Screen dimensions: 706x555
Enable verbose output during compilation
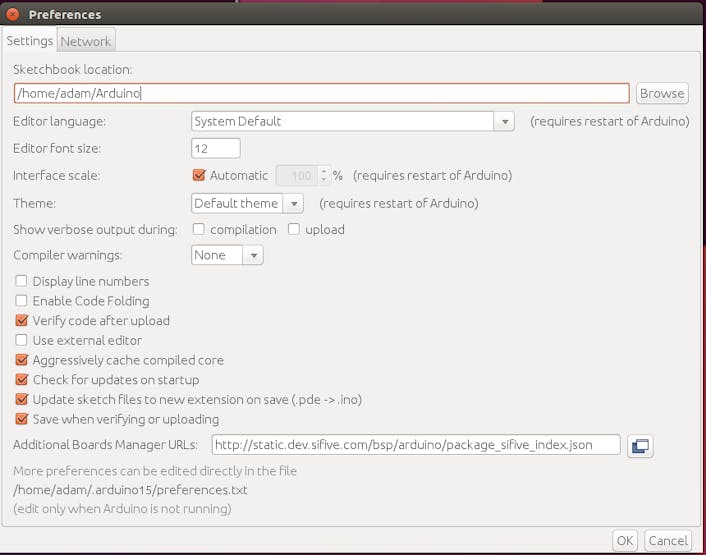click(x=199, y=230)
